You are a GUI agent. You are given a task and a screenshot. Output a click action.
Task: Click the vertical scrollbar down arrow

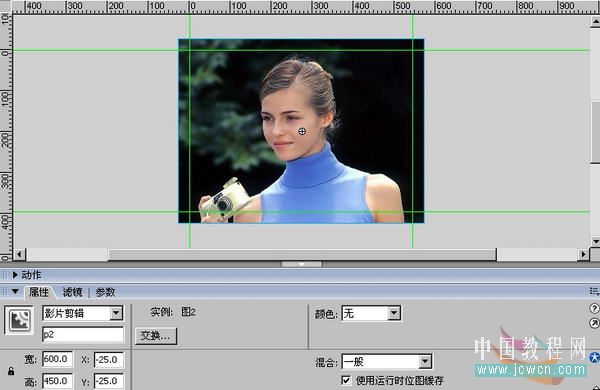(x=595, y=242)
